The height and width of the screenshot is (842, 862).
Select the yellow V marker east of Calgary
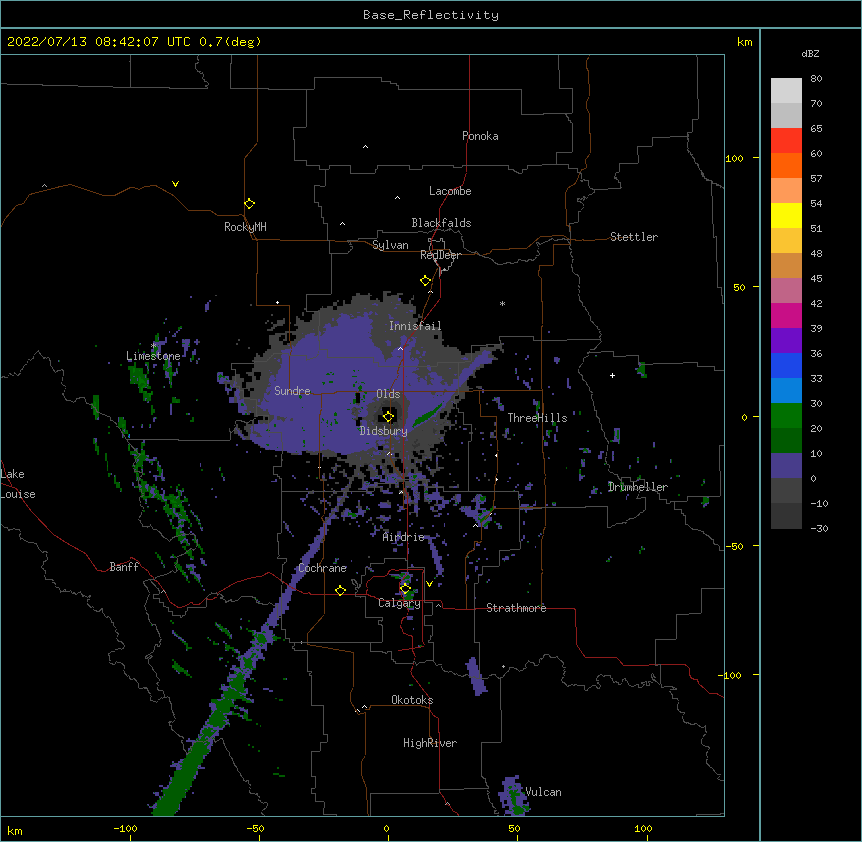(429, 584)
